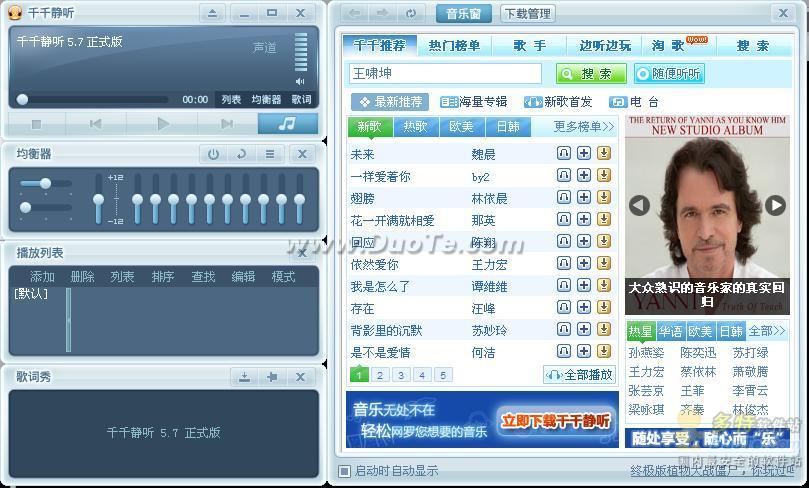Save lyrics with download icon in 歌词秀
809x488 pixels.
(x=245, y=377)
